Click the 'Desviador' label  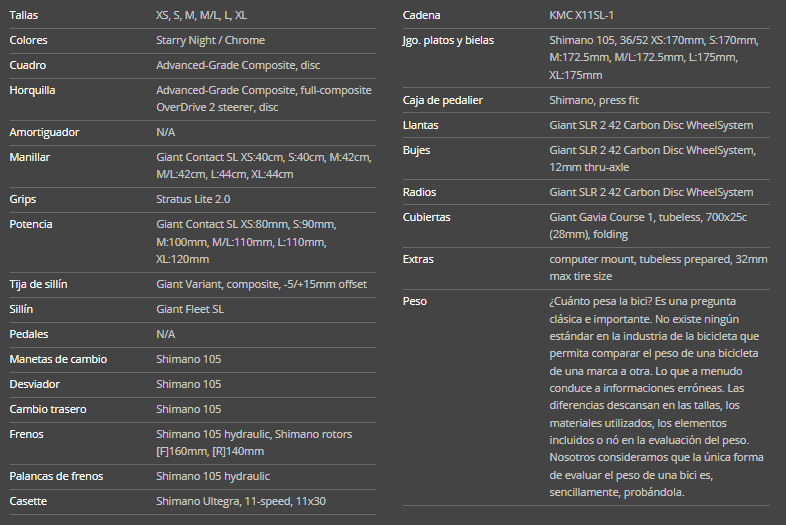(x=35, y=385)
